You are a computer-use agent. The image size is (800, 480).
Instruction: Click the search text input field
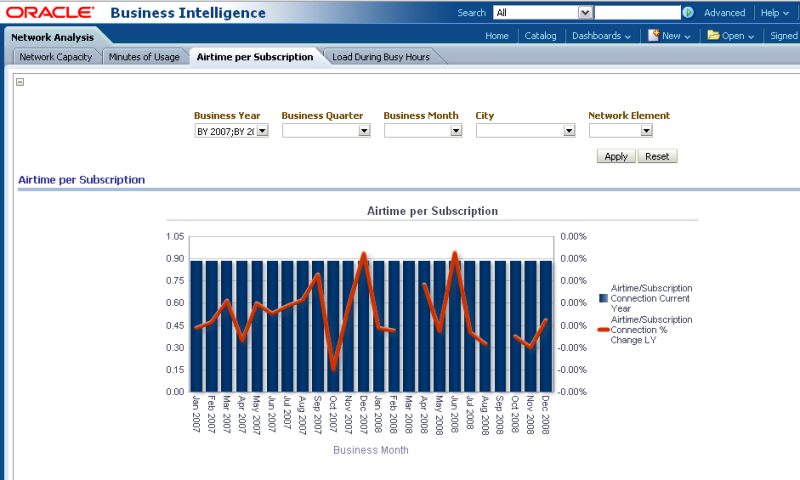tap(637, 12)
